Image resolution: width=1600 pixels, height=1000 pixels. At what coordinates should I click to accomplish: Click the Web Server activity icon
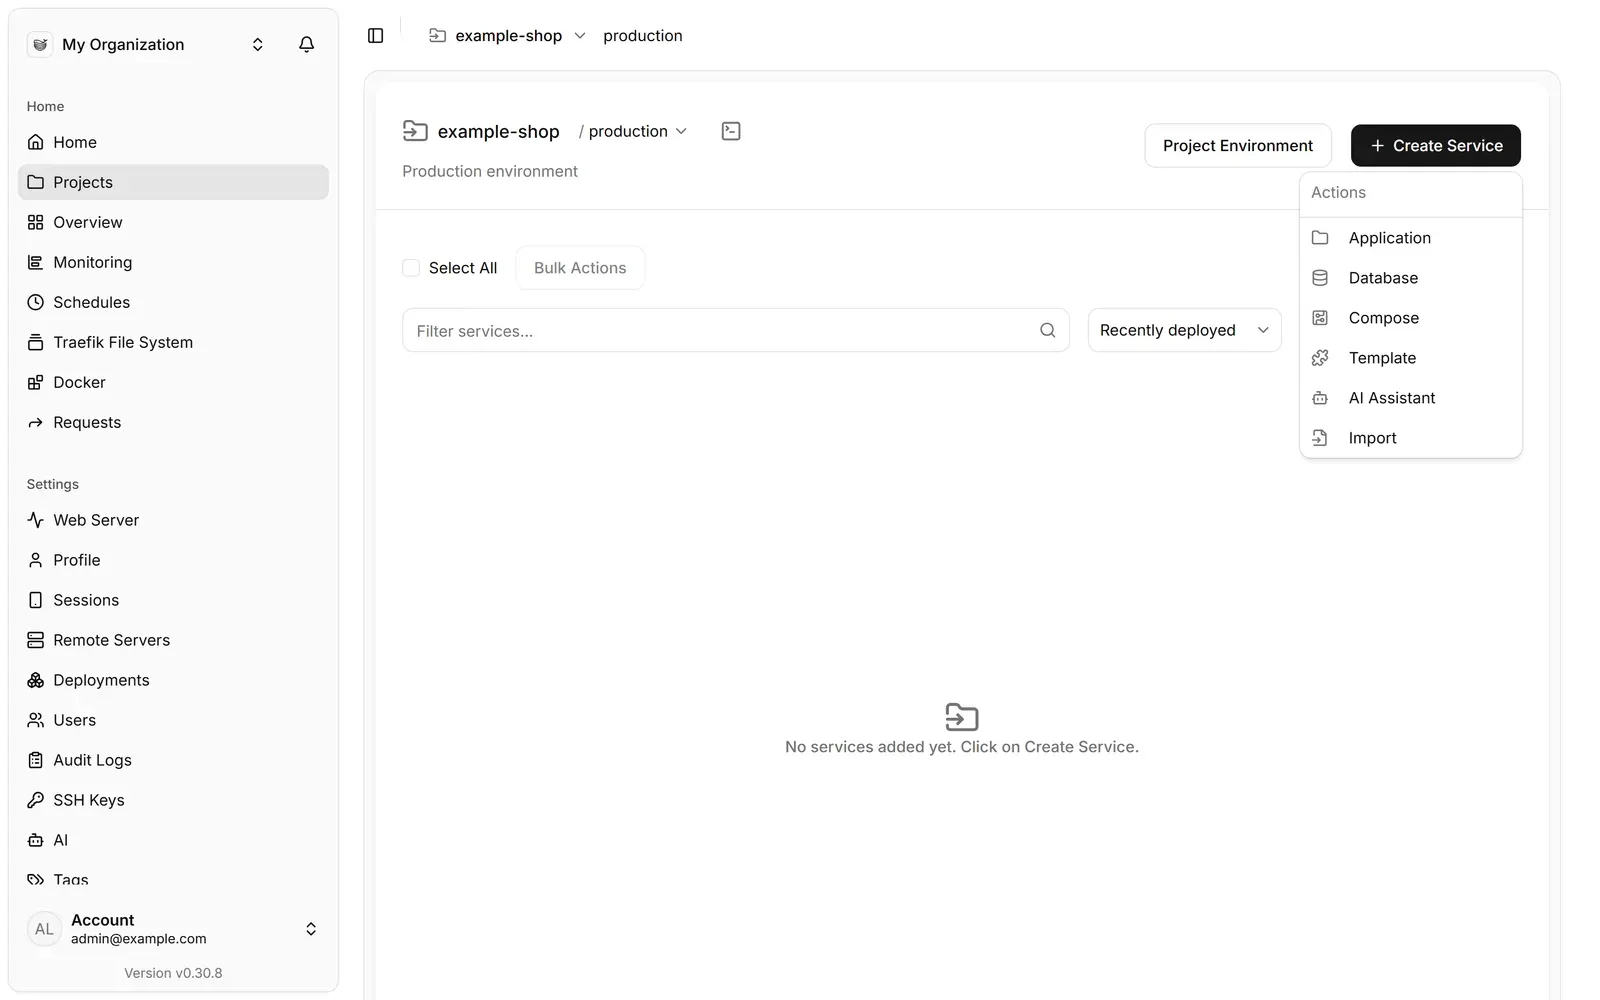click(x=36, y=520)
